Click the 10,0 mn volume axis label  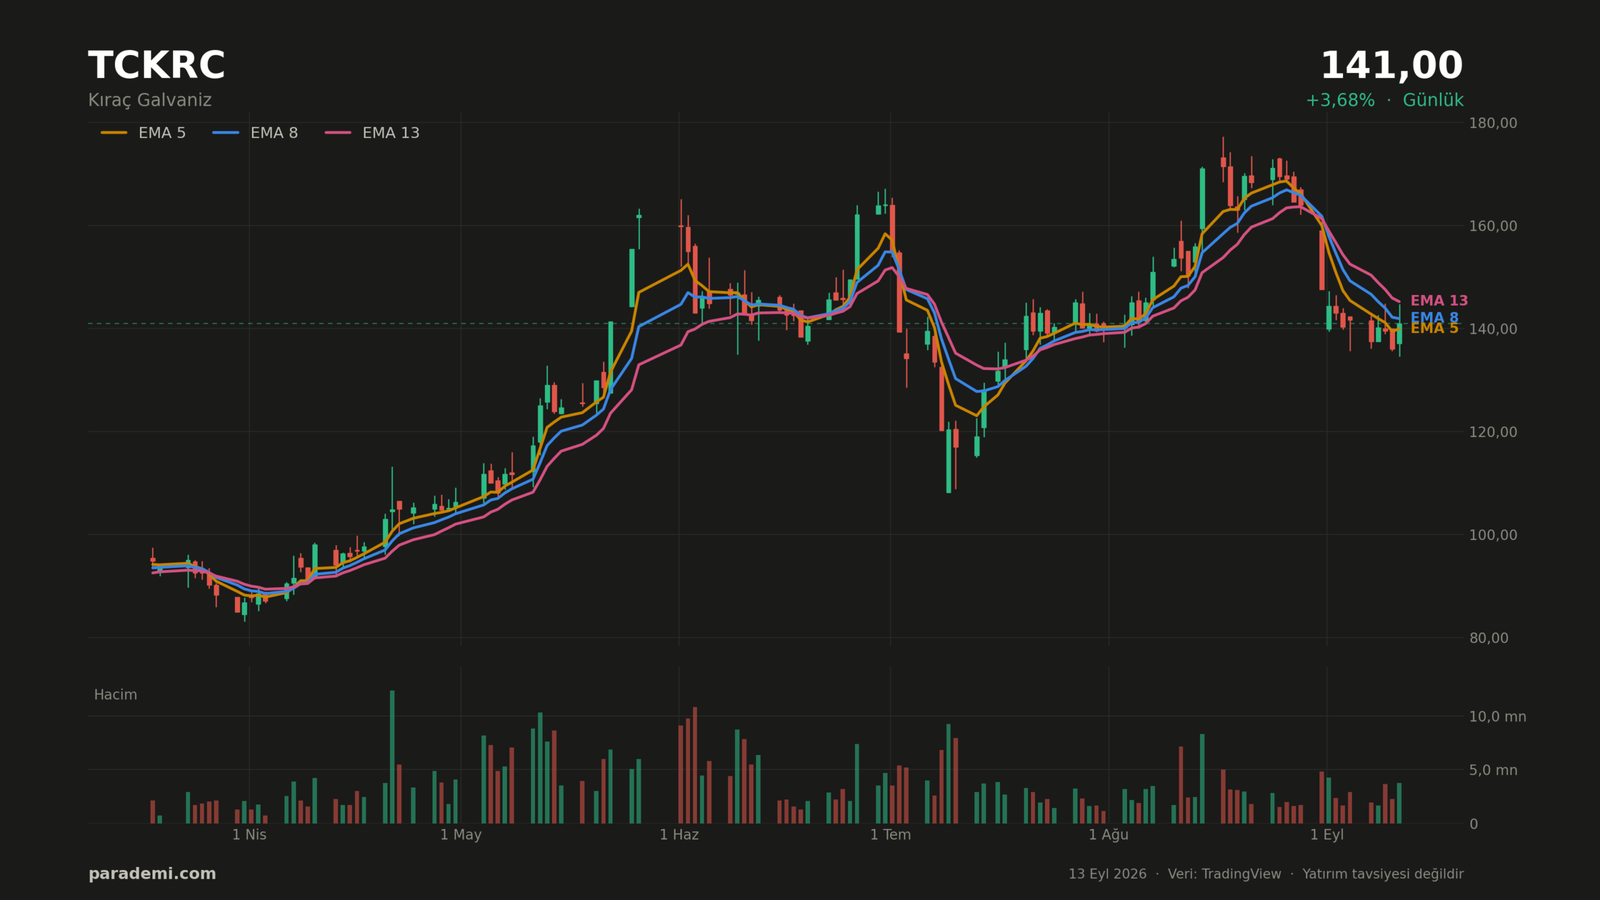pos(1497,716)
